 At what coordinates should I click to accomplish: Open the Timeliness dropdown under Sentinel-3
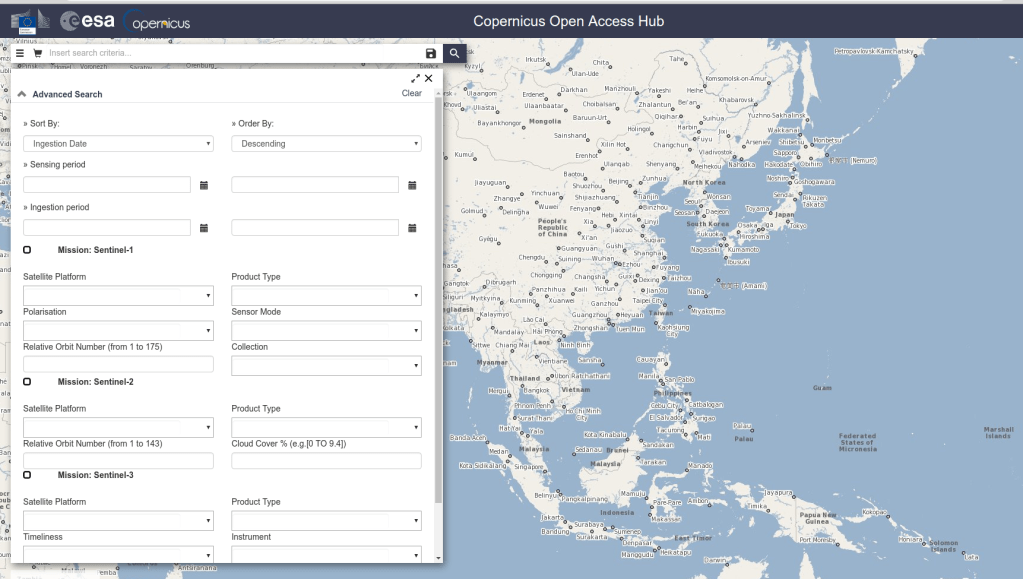coord(117,555)
